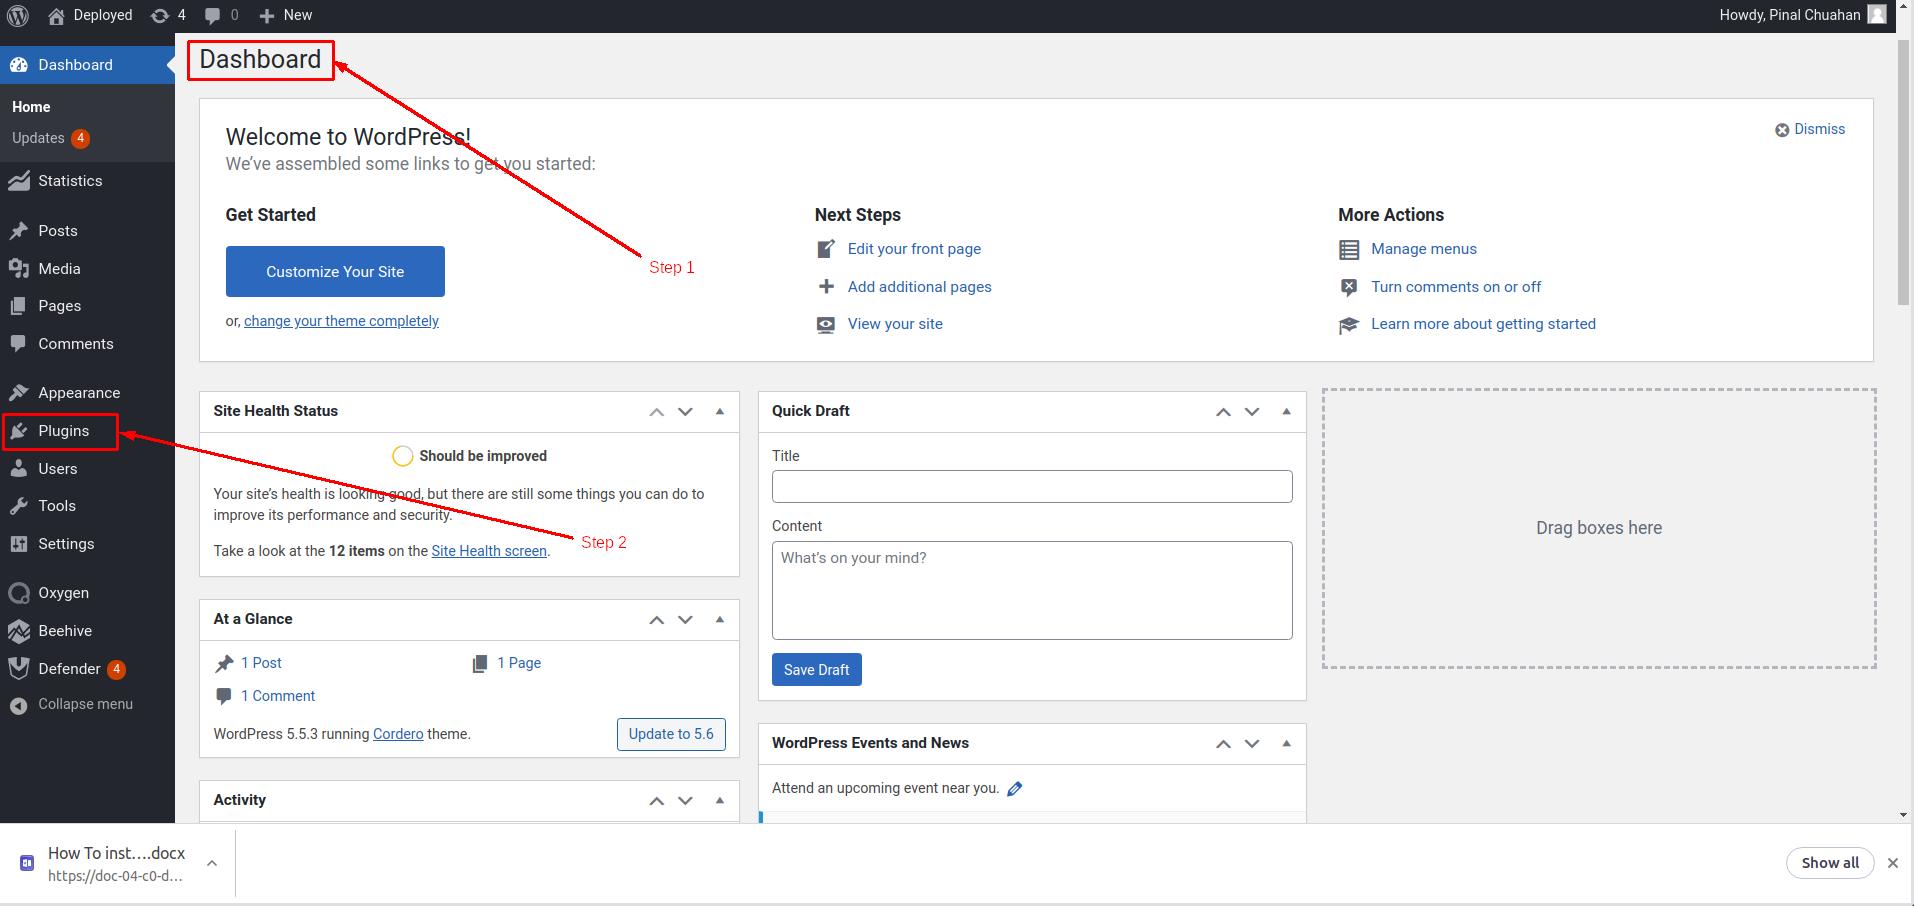The height and width of the screenshot is (906, 1914).
Task: Move Site Health Status box down
Action: [685, 411]
